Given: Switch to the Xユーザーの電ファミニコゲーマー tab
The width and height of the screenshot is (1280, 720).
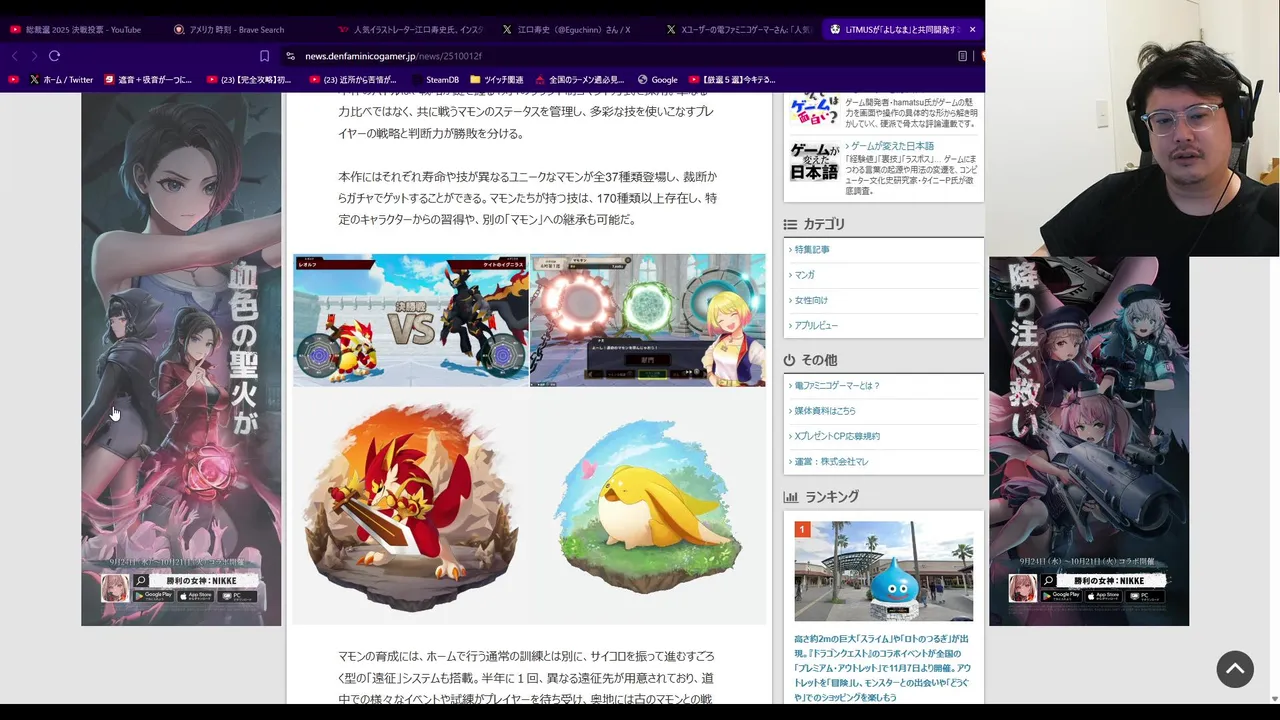Looking at the screenshot, I should tap(738, 30).
